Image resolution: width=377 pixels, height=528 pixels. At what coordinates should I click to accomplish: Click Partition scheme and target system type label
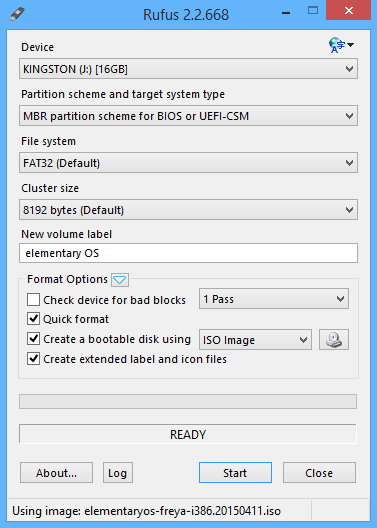click(123, 94)
